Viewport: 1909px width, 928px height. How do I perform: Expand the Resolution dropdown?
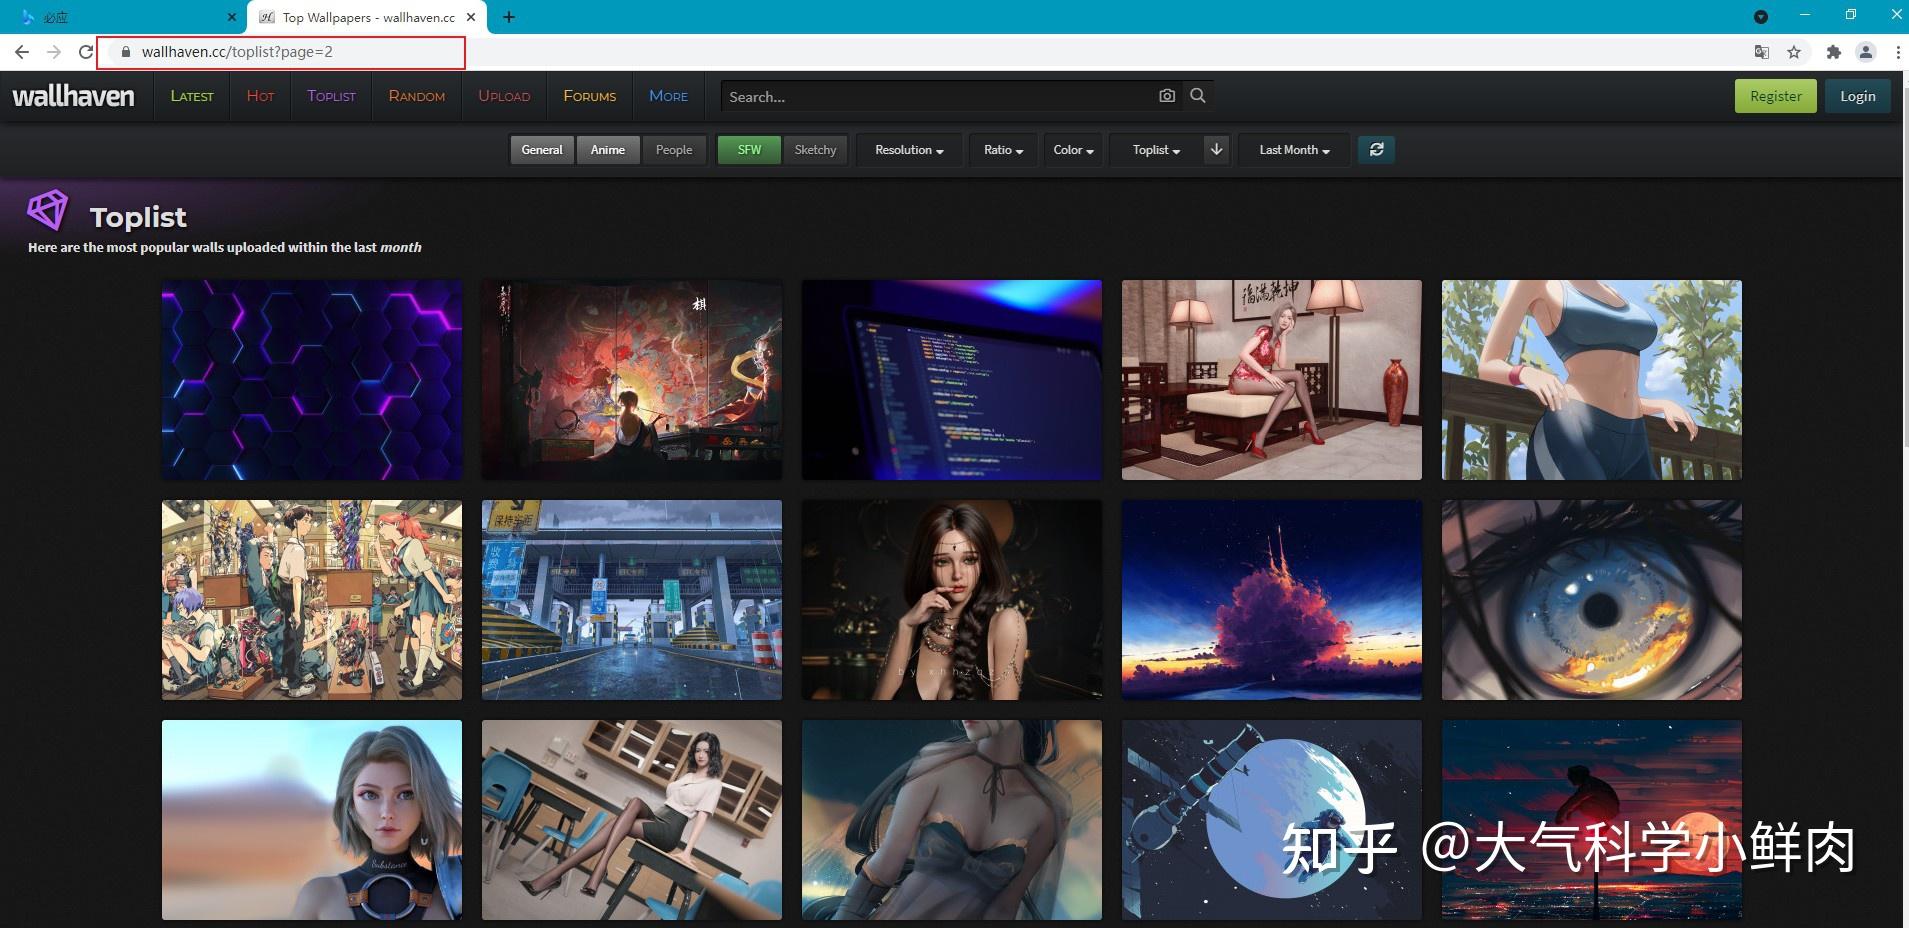(909, 150)
